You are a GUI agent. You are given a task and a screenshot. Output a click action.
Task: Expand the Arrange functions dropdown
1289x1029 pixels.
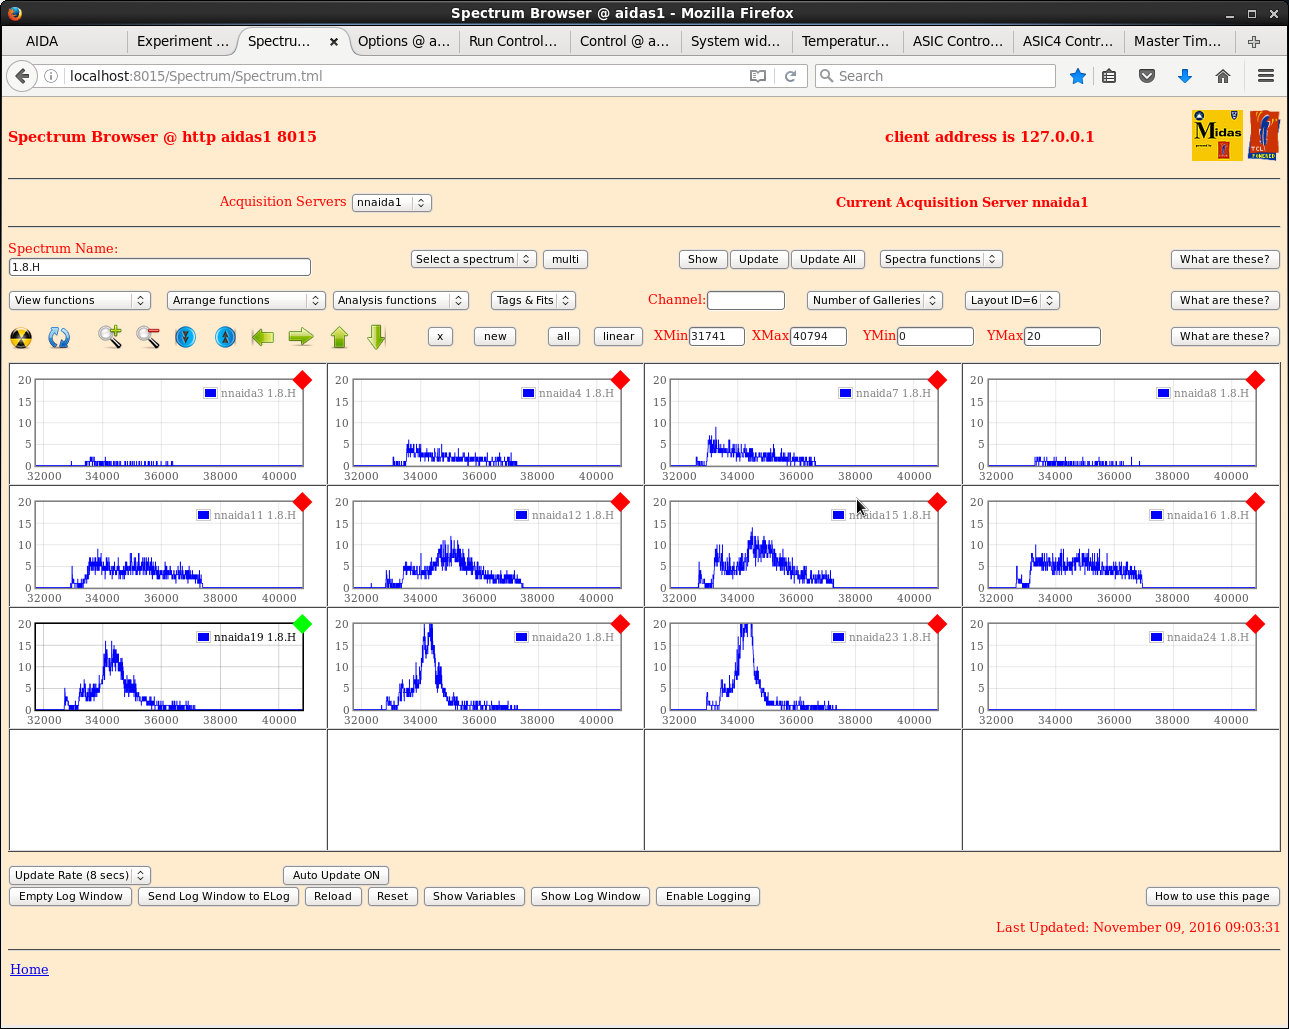pos(246,300)
